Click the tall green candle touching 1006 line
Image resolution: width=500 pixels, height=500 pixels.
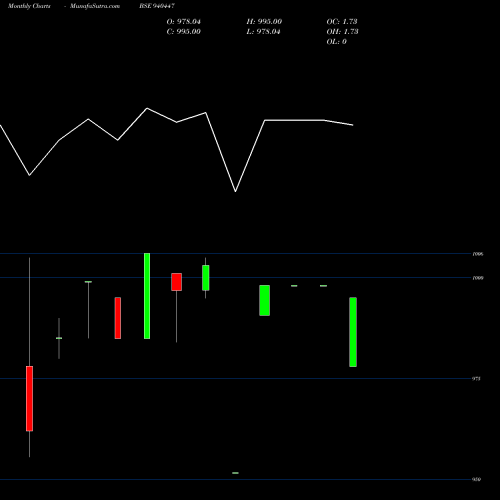coord(147,296)
